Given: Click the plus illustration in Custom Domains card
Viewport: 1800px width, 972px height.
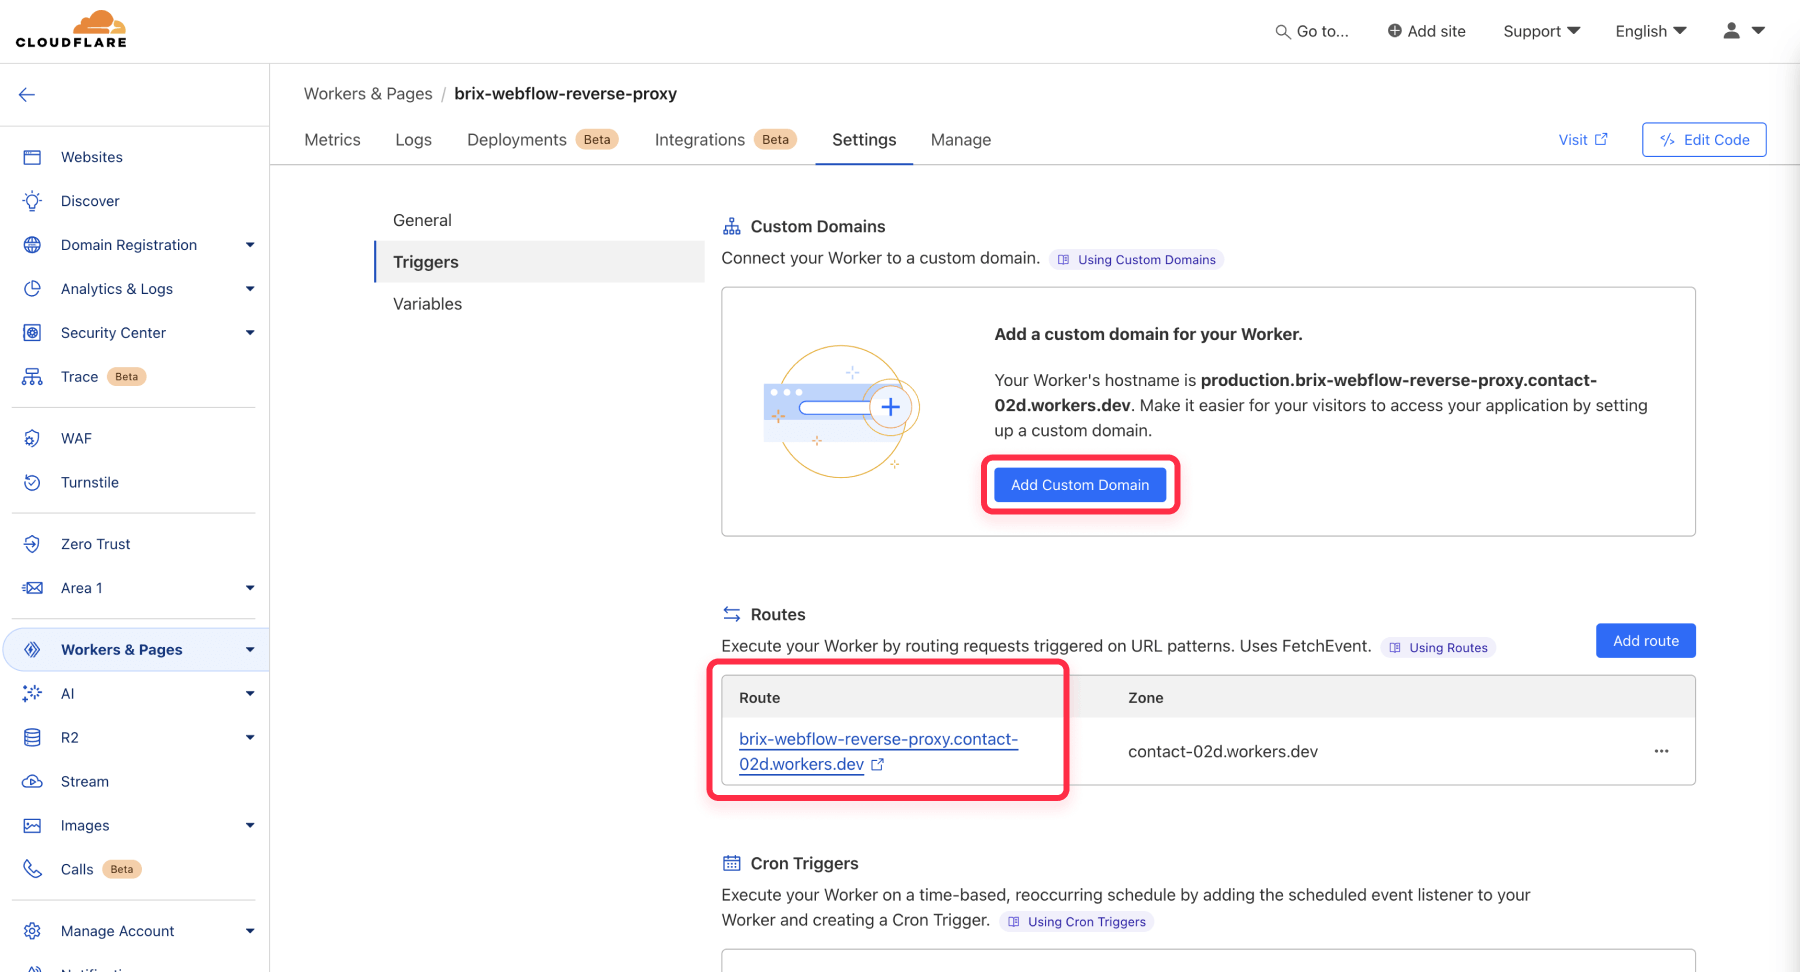Looking at the screenshot, I should click(890, 407).
